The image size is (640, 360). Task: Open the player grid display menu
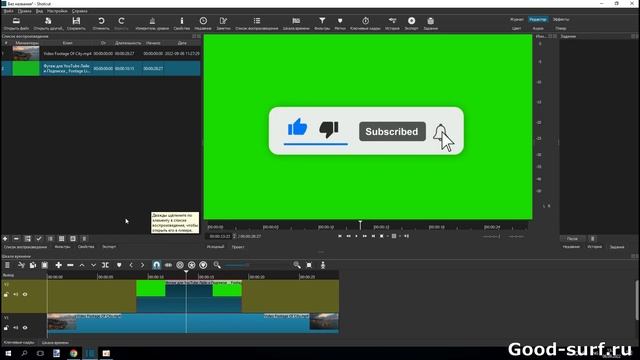(394, 236)
